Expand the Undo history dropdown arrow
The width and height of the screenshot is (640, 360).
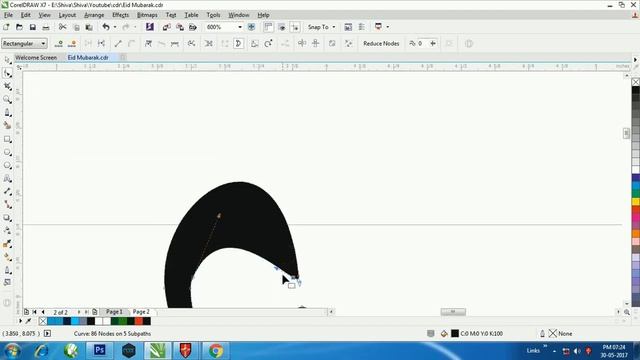tap(115, 27)
